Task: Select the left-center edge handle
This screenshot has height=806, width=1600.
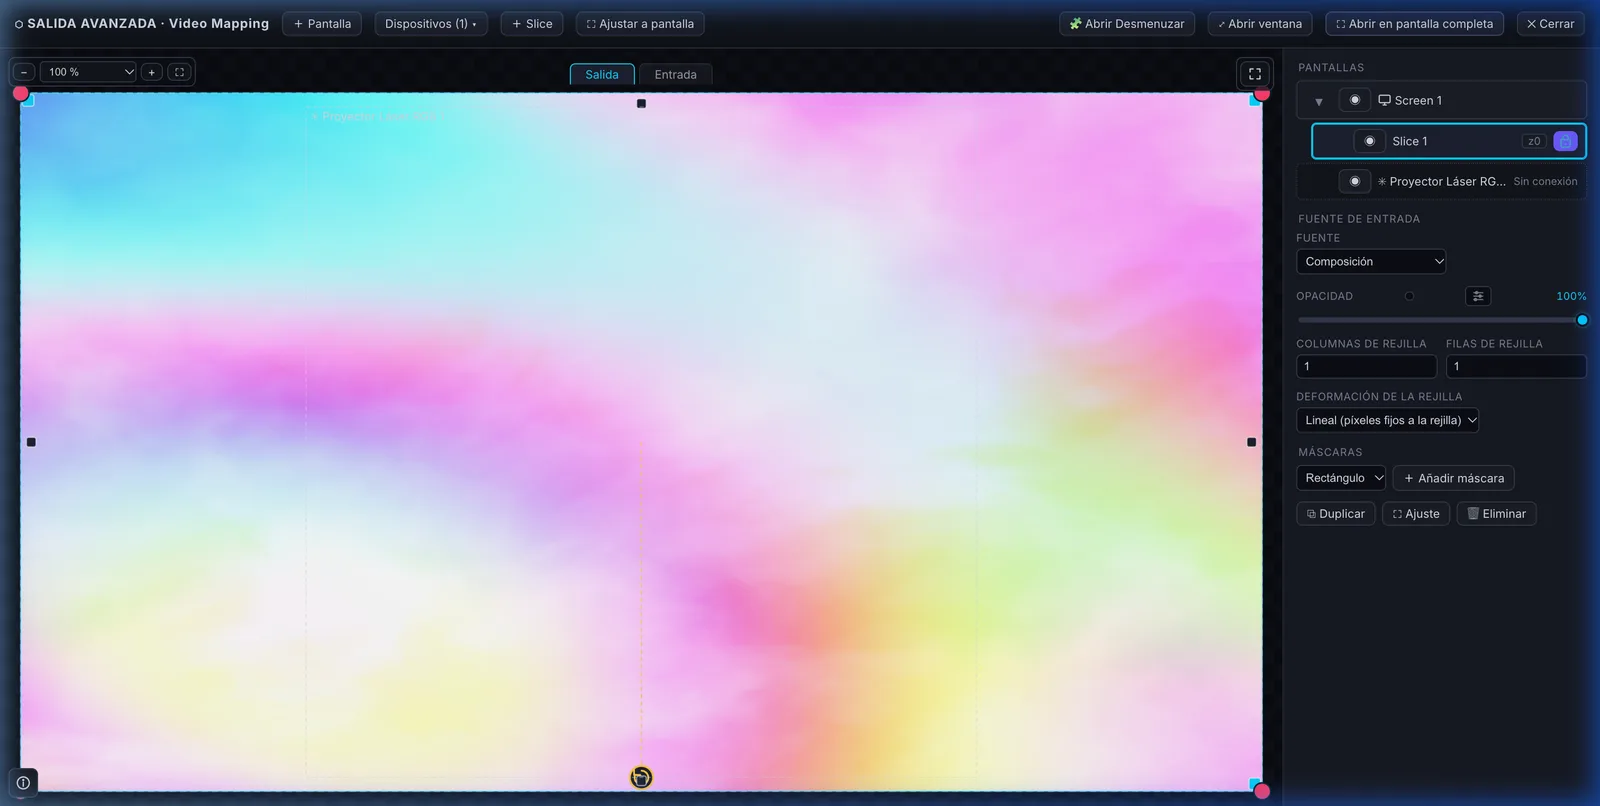Action: pyautogui.click(x=31, y=442)
